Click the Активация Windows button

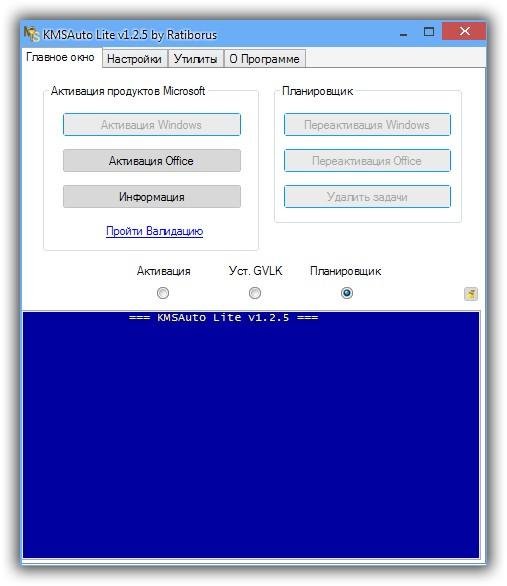tap(152, 124)
